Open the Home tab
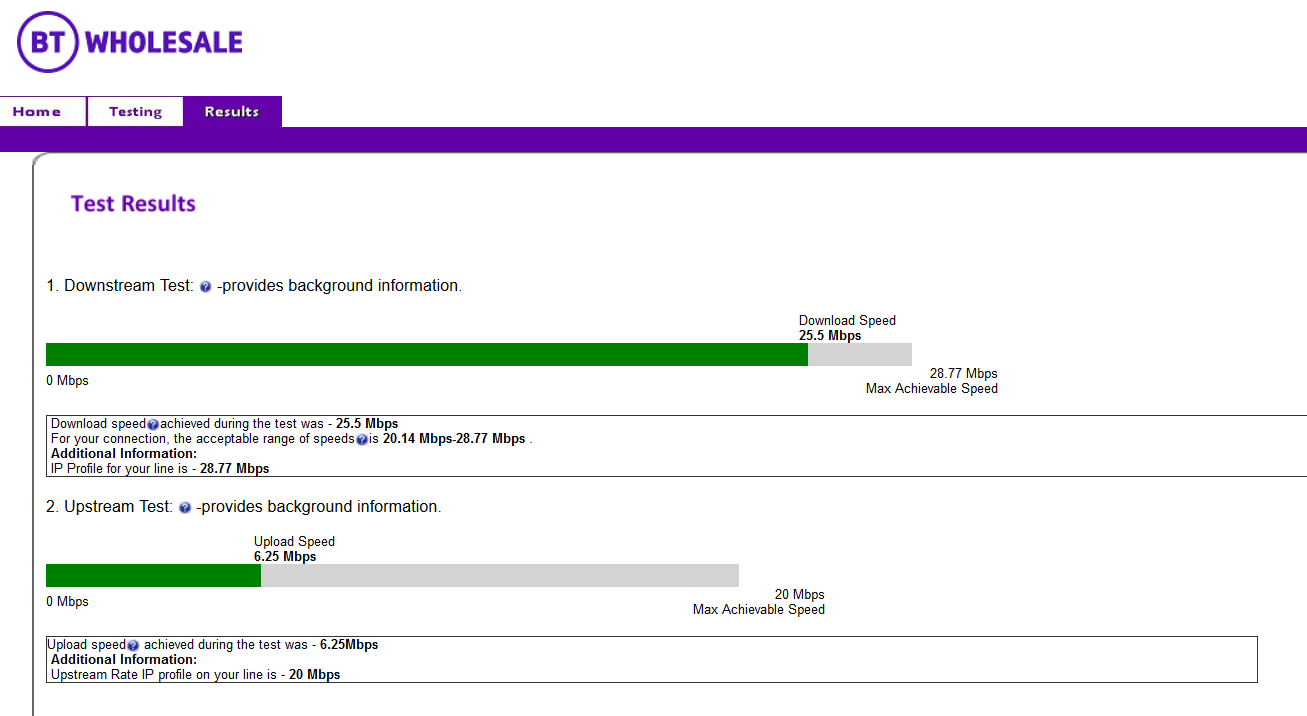 37,112
